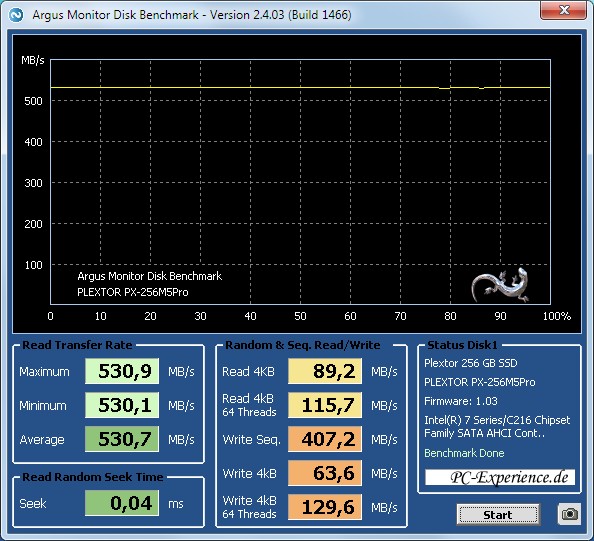This screenshot has width=594, height=541.
Task: Open the PC-Experience.de banner
Action: pos(500,477)
